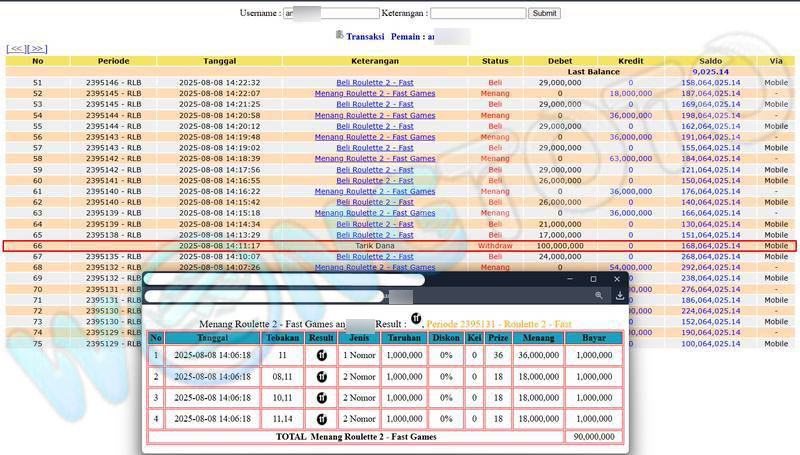Click the 18,000,000 Kredit value in row 52
This screenshot has width=800, height=455.
tap(630, 93)
